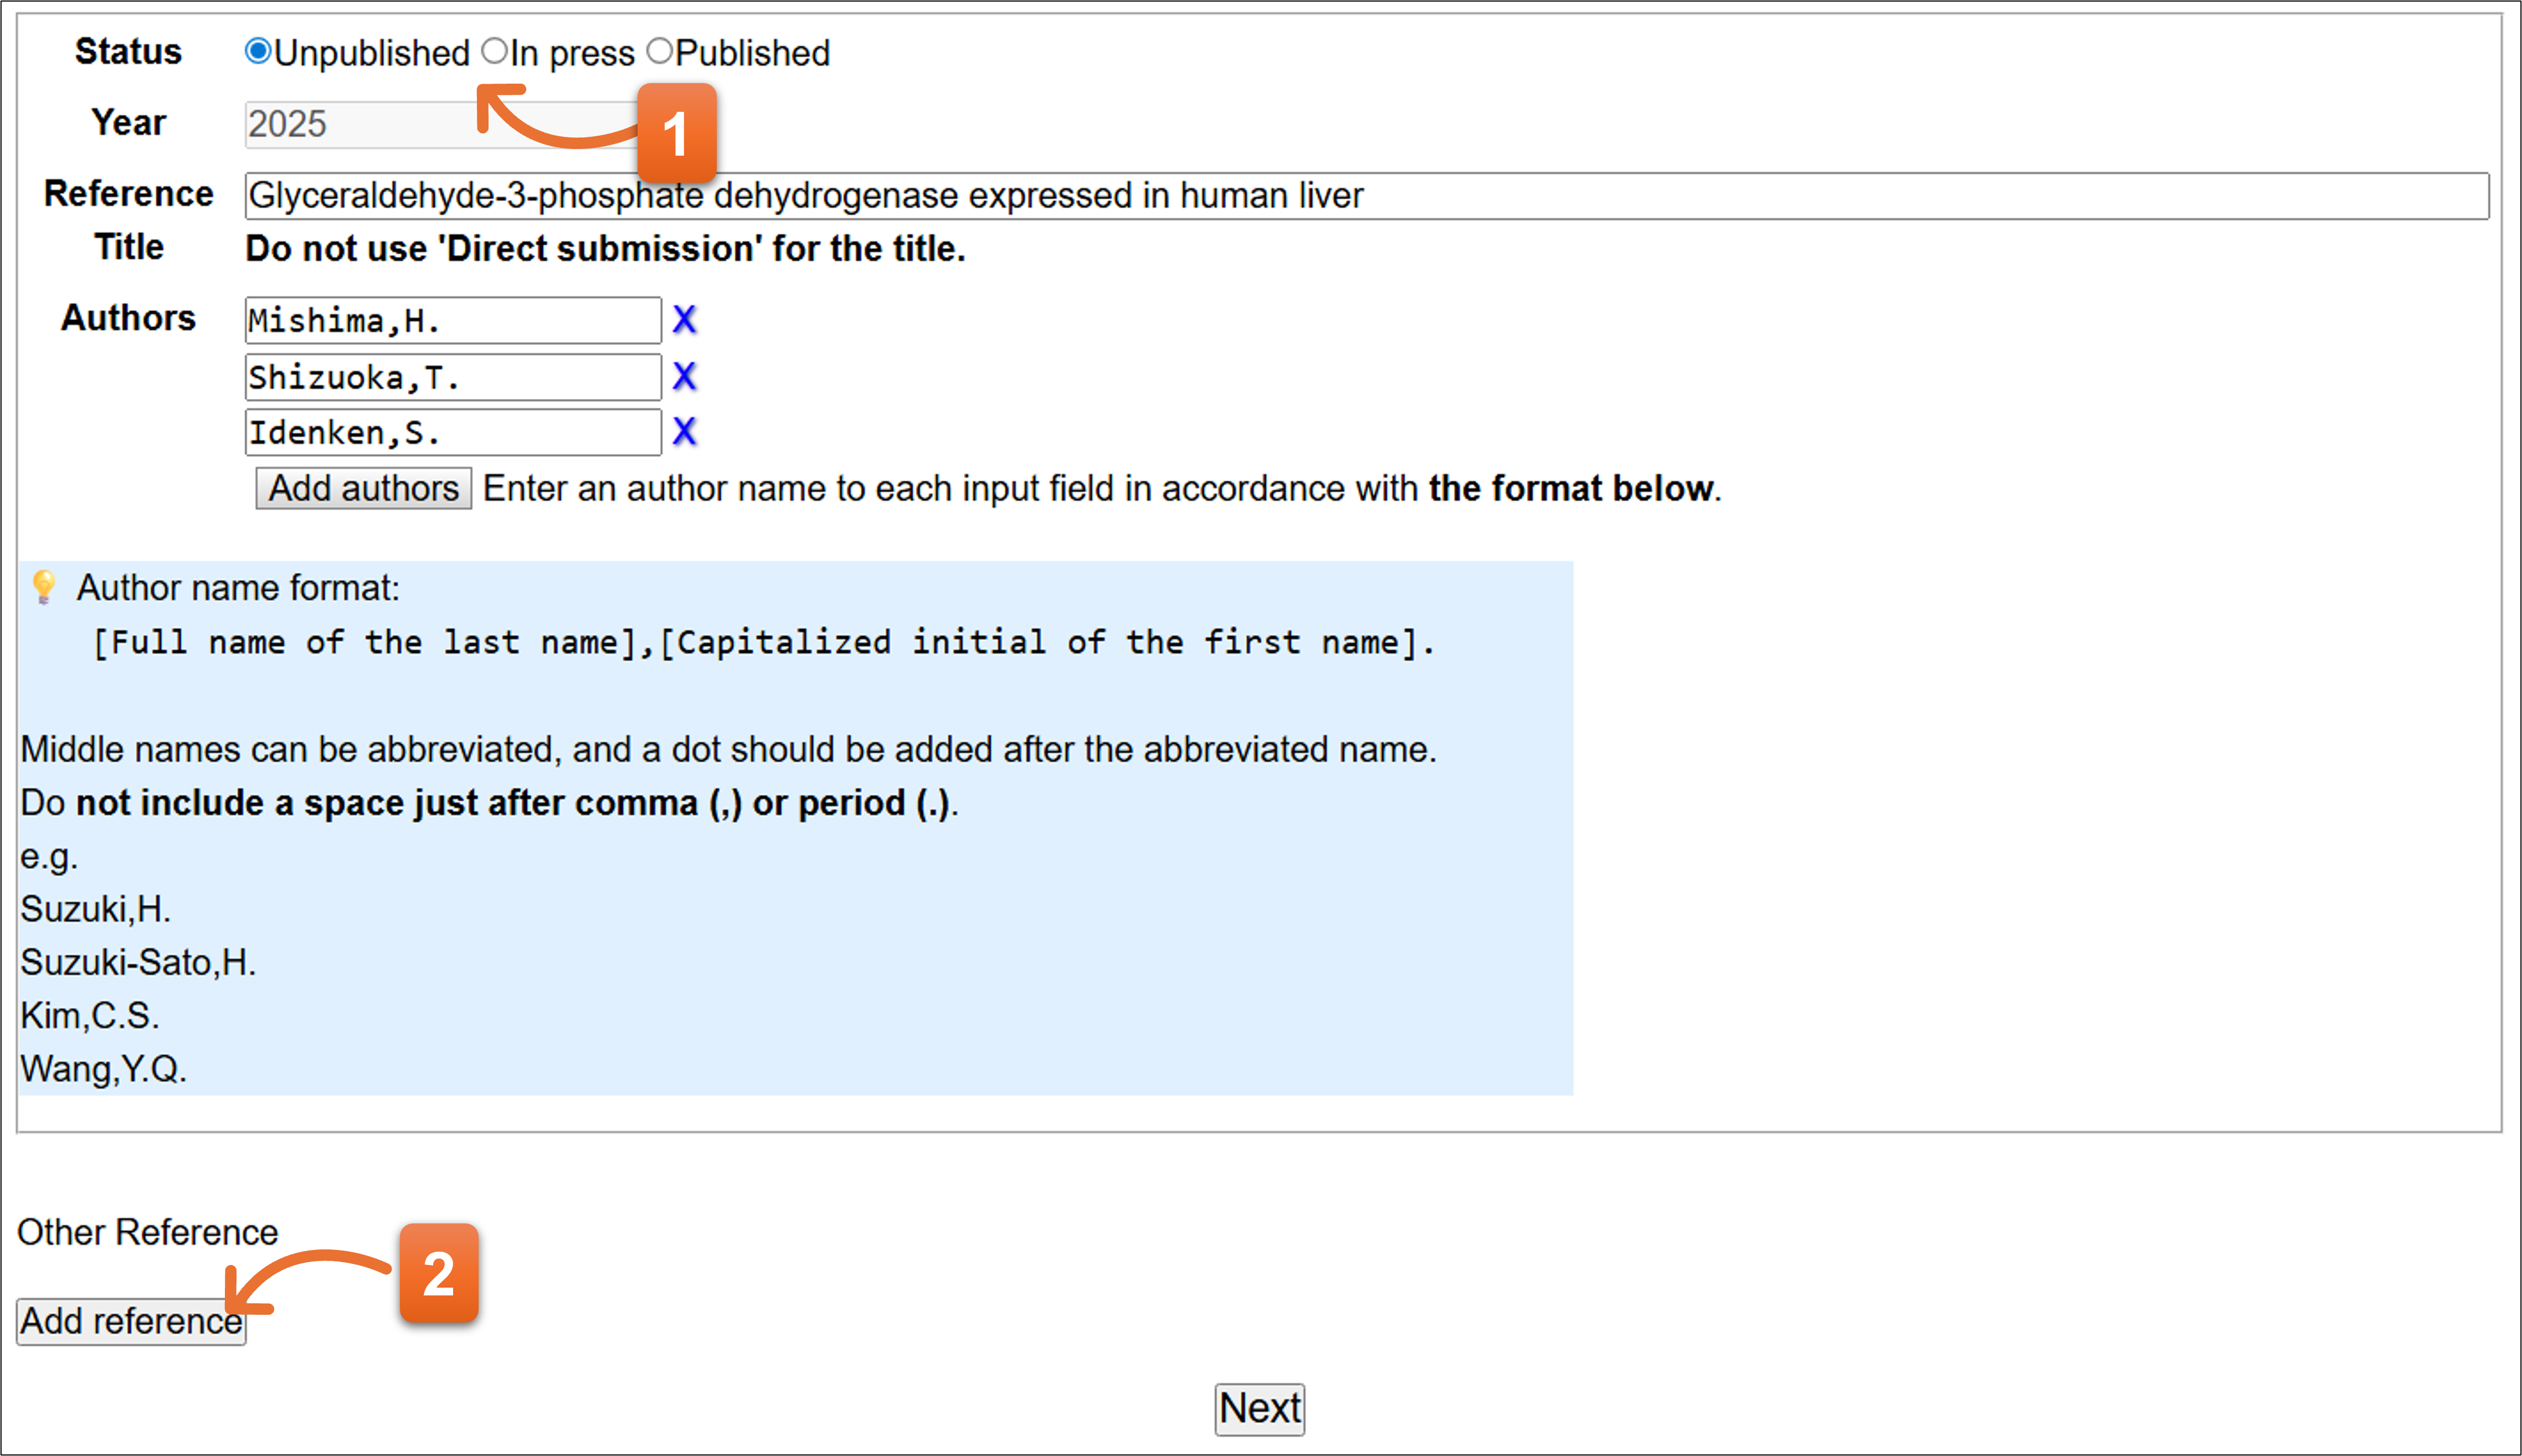The height and width of the screenshot is (1456, 2522).
Task: Select the Unpublished status radio button
Action: pyautogui.click(x=258, y=51)
